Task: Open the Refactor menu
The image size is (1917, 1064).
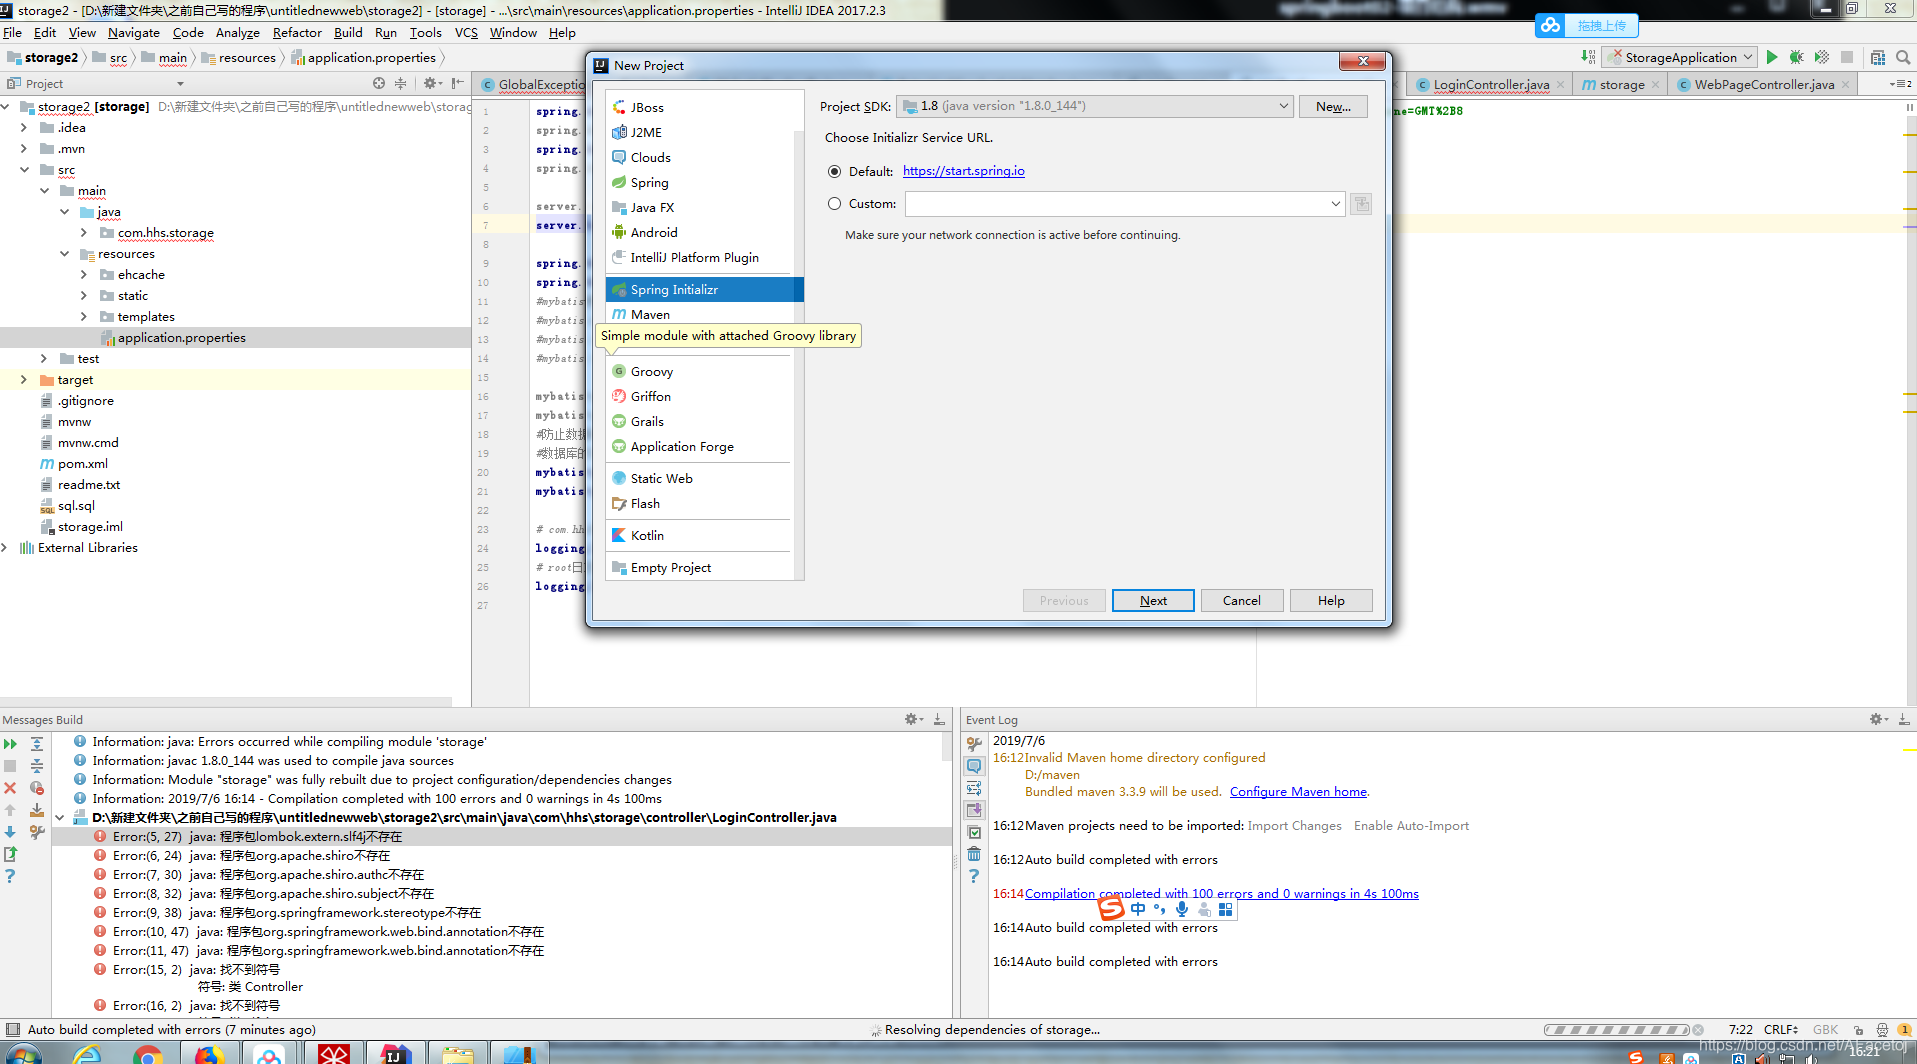Action: pyautogui.click(x=297, y=33)
